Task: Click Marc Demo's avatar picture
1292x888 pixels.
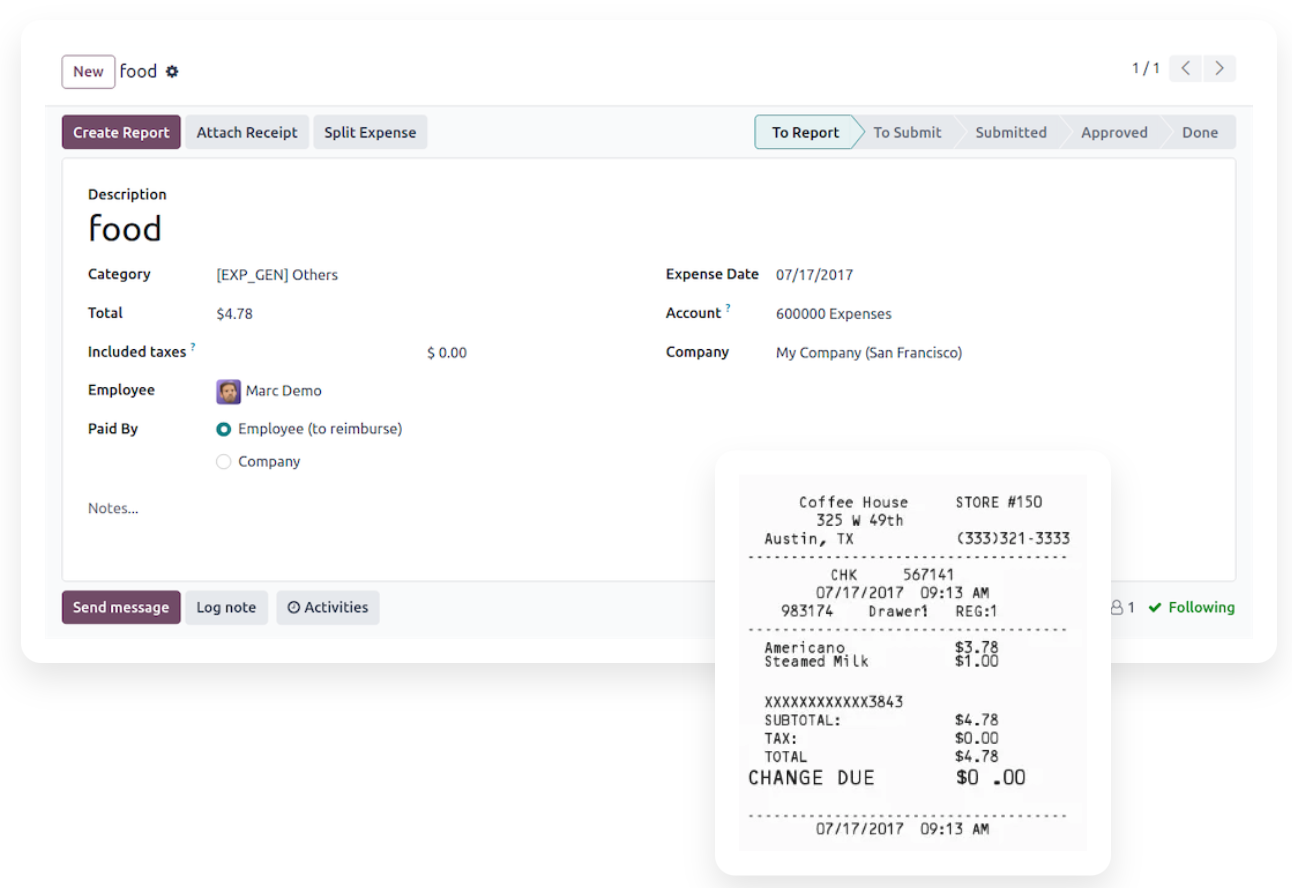Action: [x=228, y=391]
